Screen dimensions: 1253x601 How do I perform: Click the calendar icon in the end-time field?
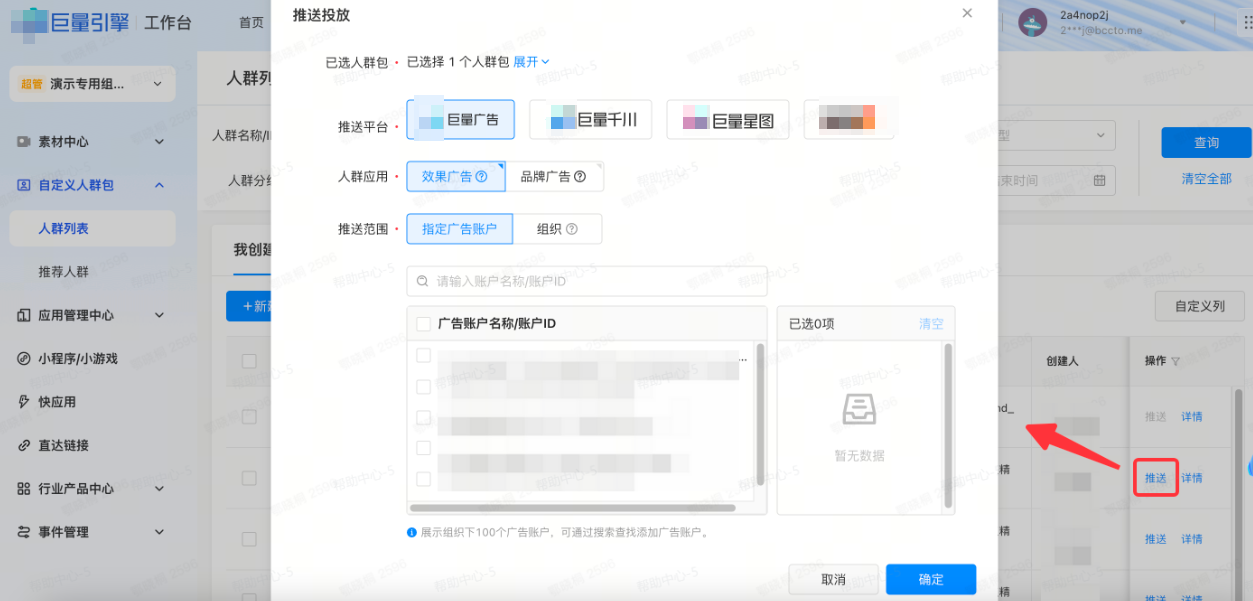1100,180
